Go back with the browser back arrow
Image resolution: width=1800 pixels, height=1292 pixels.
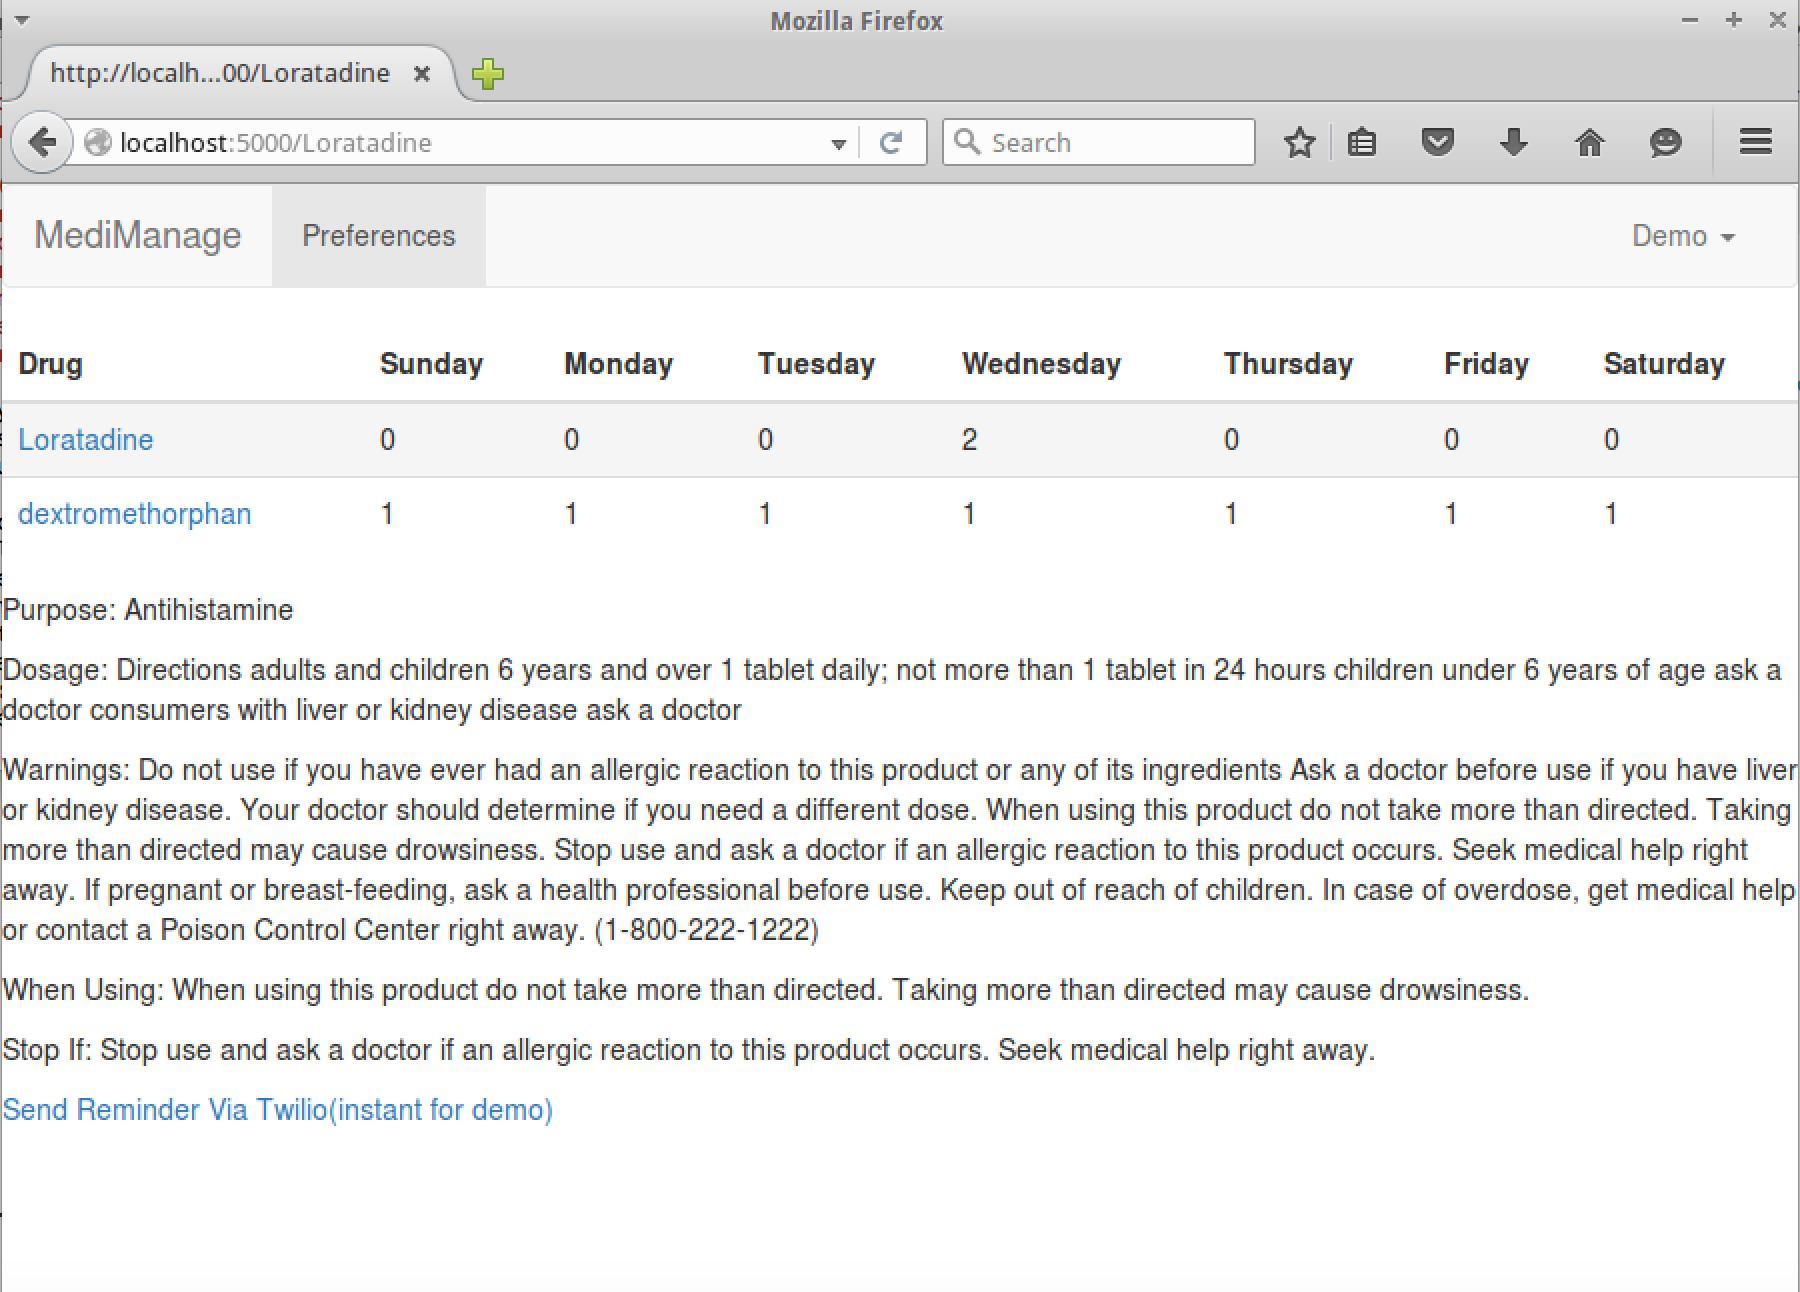(x=42, y=143)
